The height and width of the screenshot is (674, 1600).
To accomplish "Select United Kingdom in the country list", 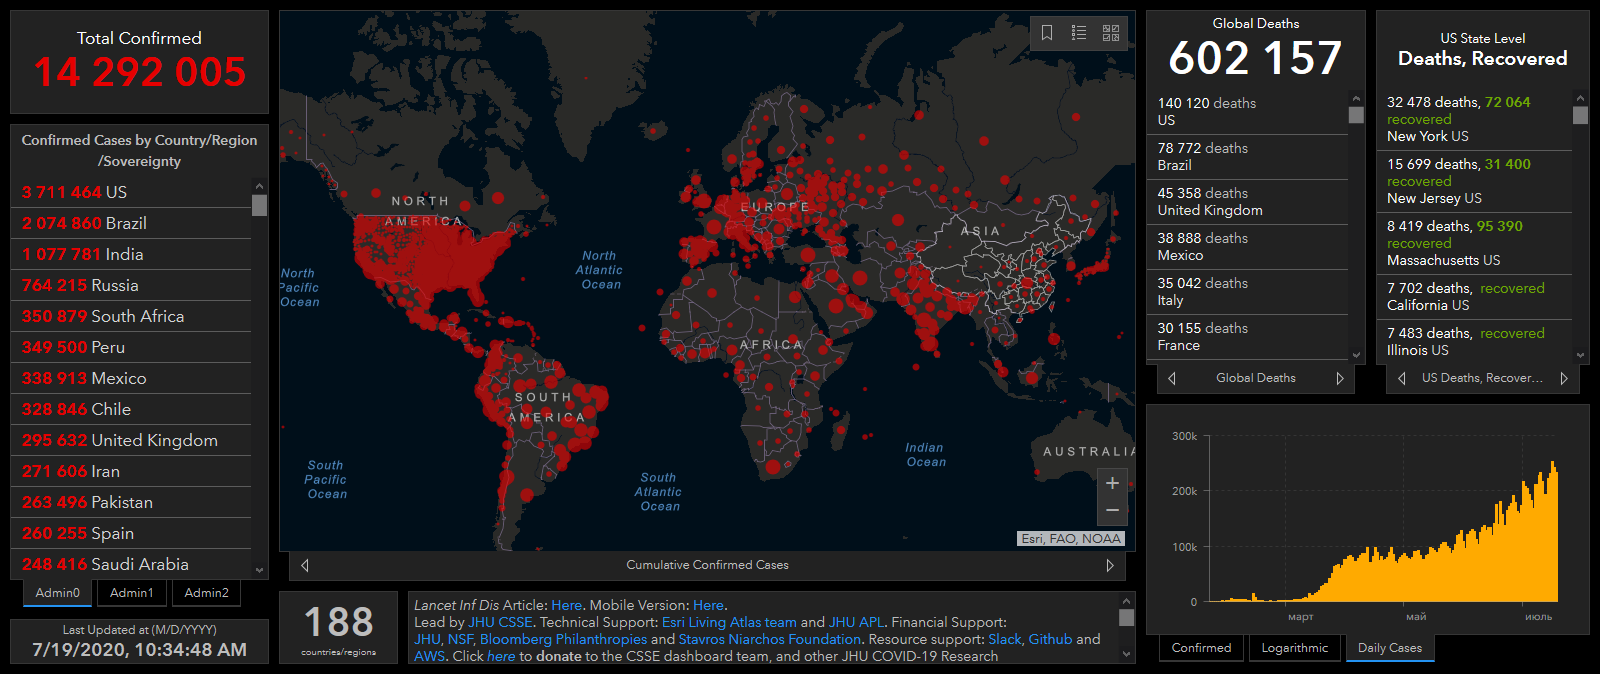I will (131, 440).
